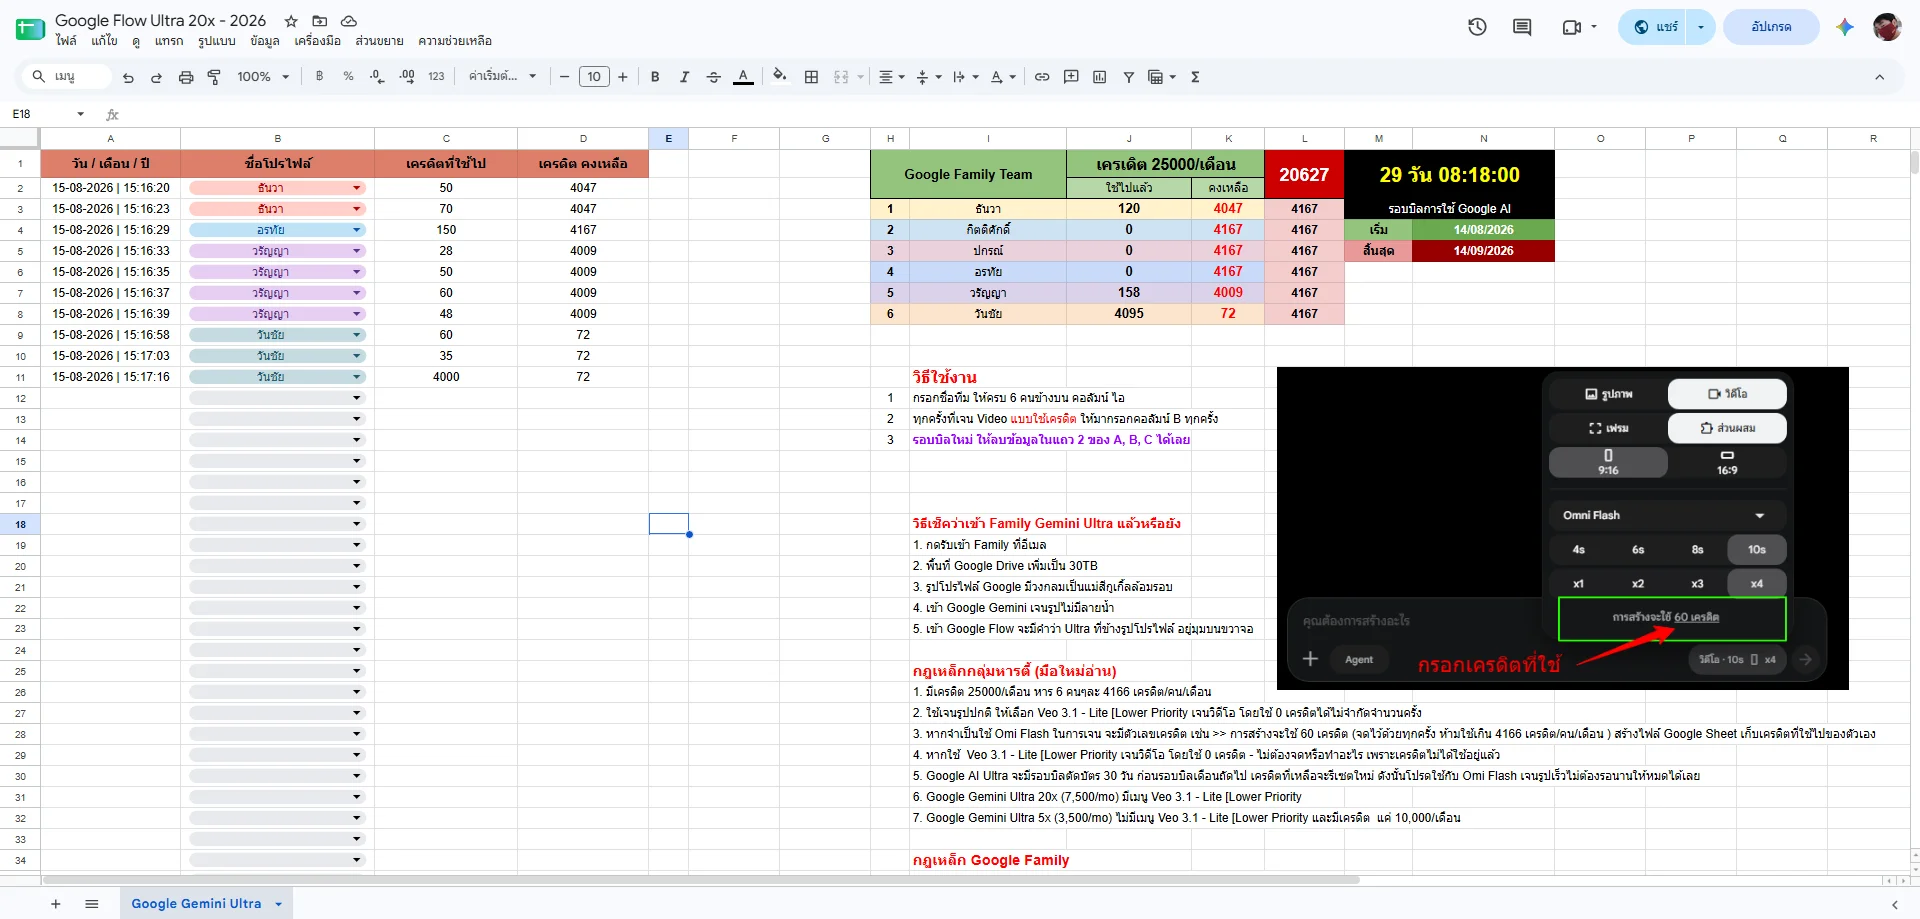Activate the paint format tool
The height and width of the screenshot is (919, 1920).
point(214,77)
